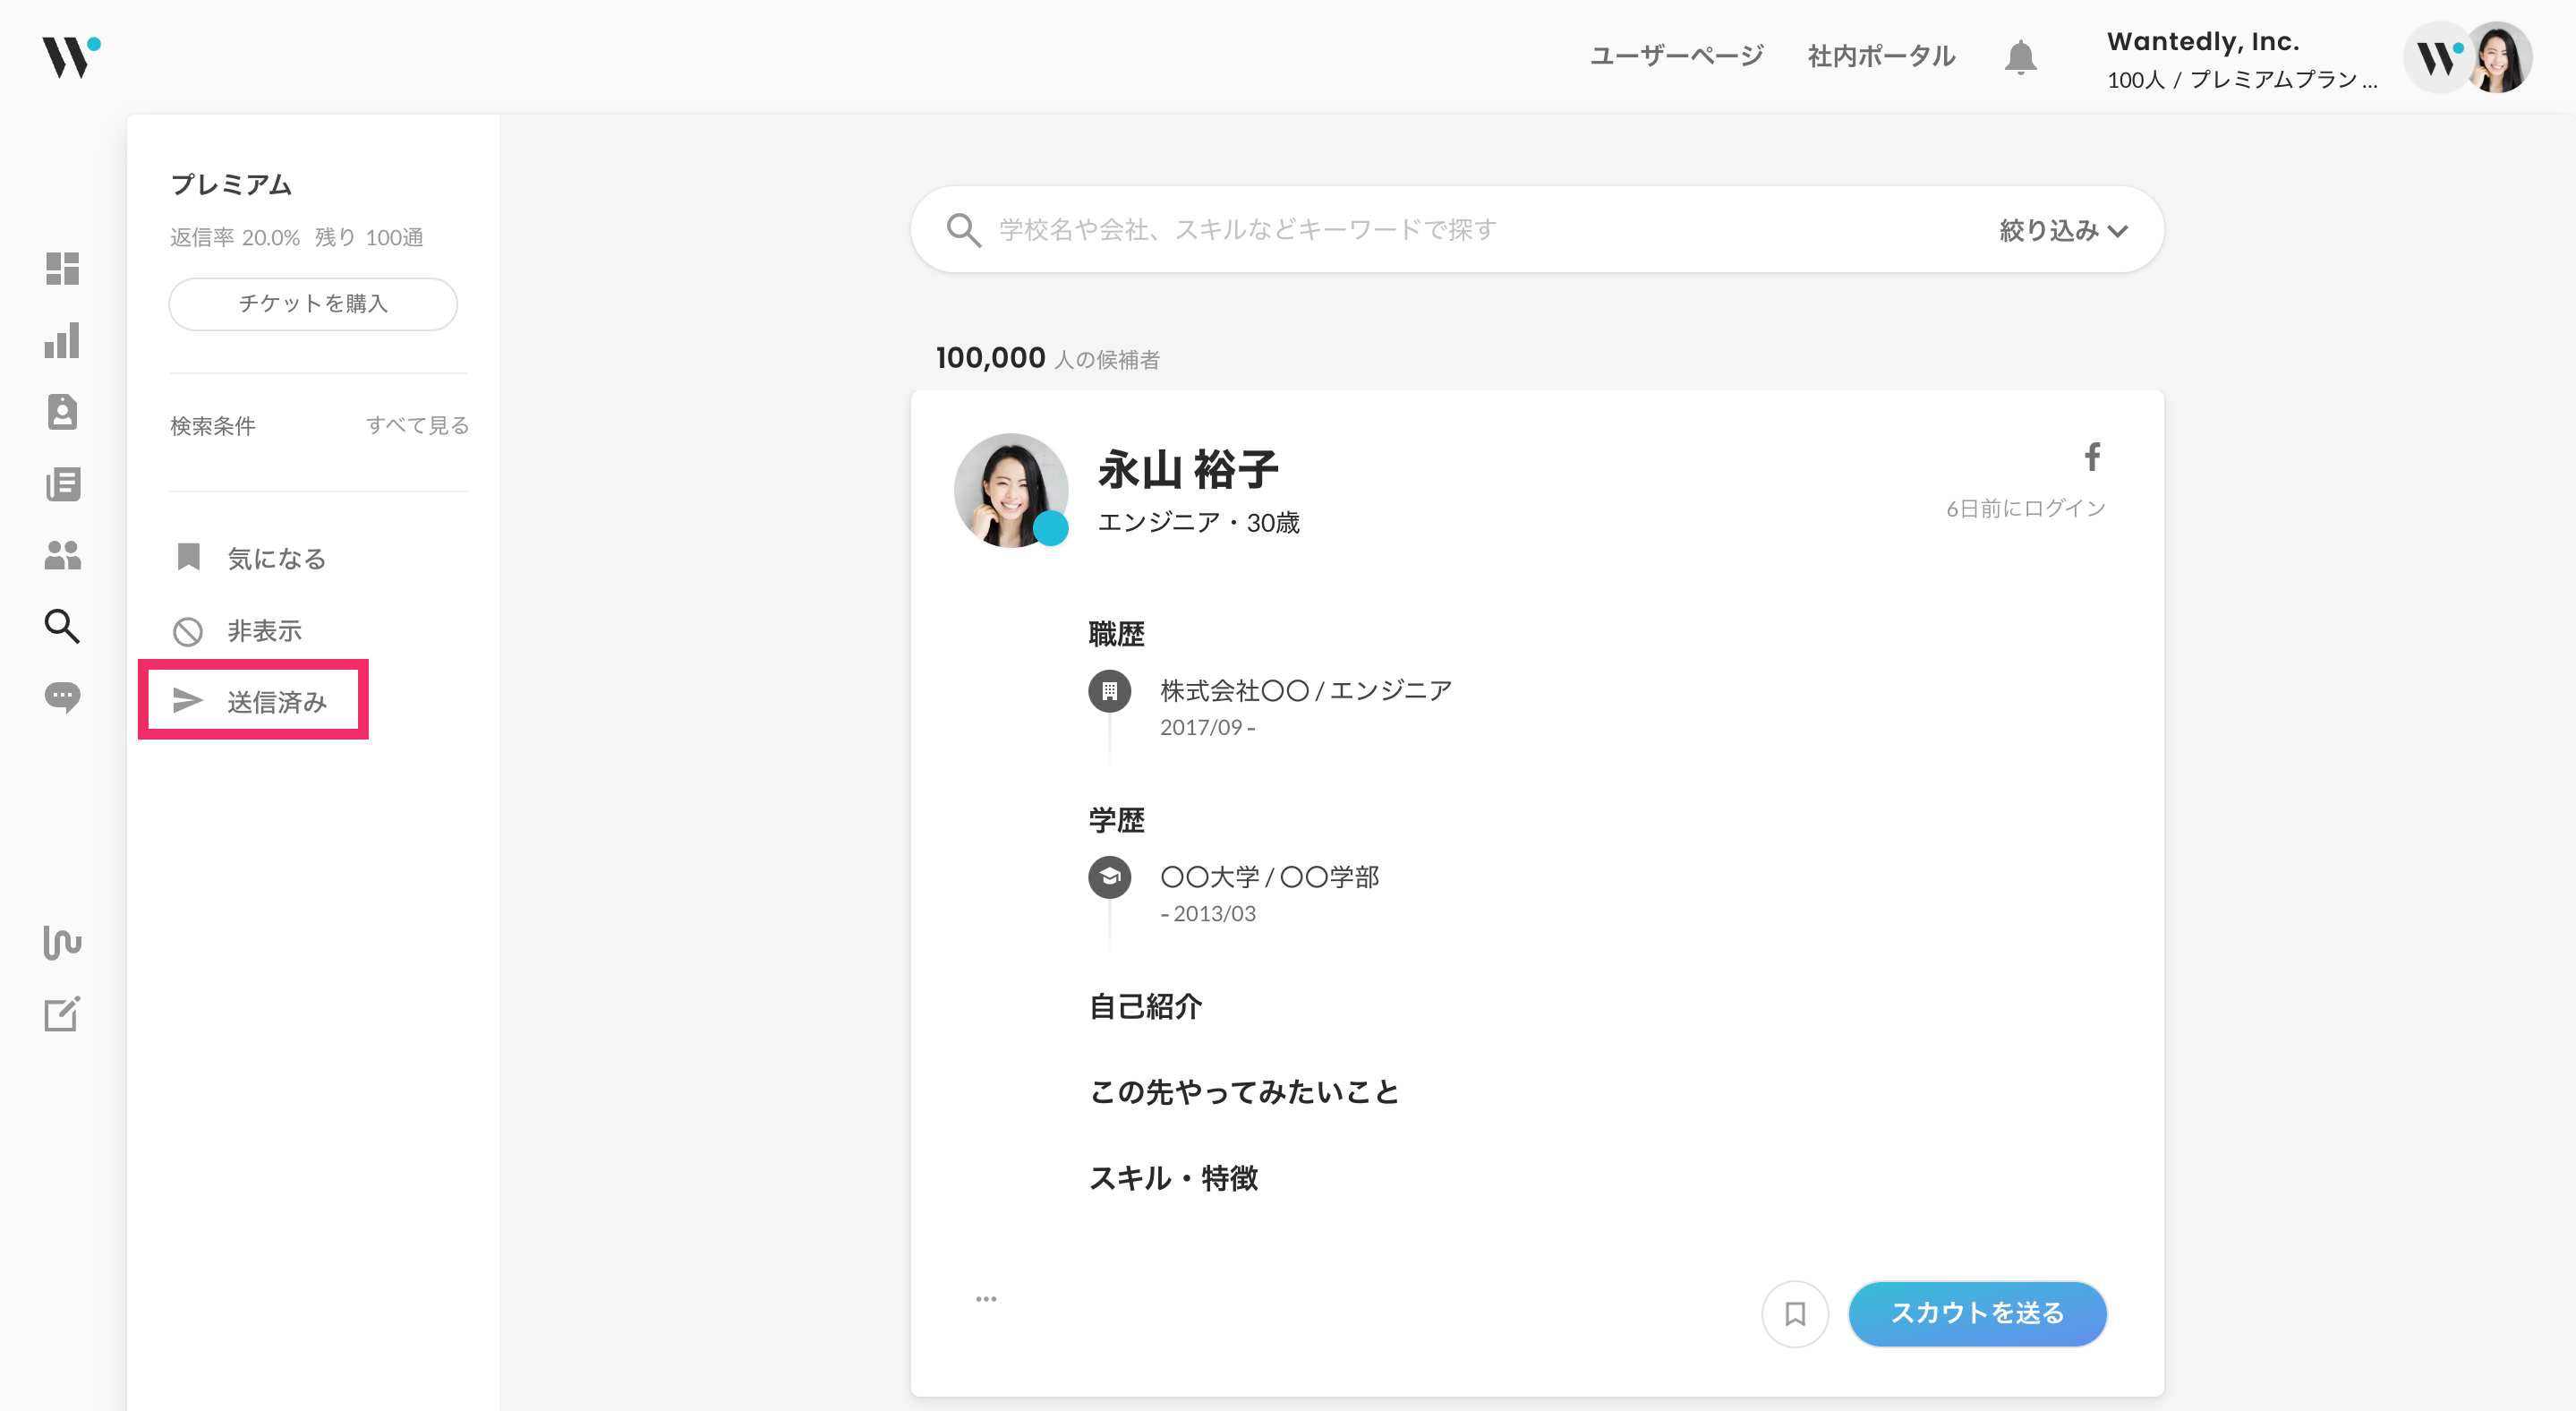The image size is (2576, 1411).
Task: Click the Facebook icon on candidate card
Action: click(x=2091, y=457)
